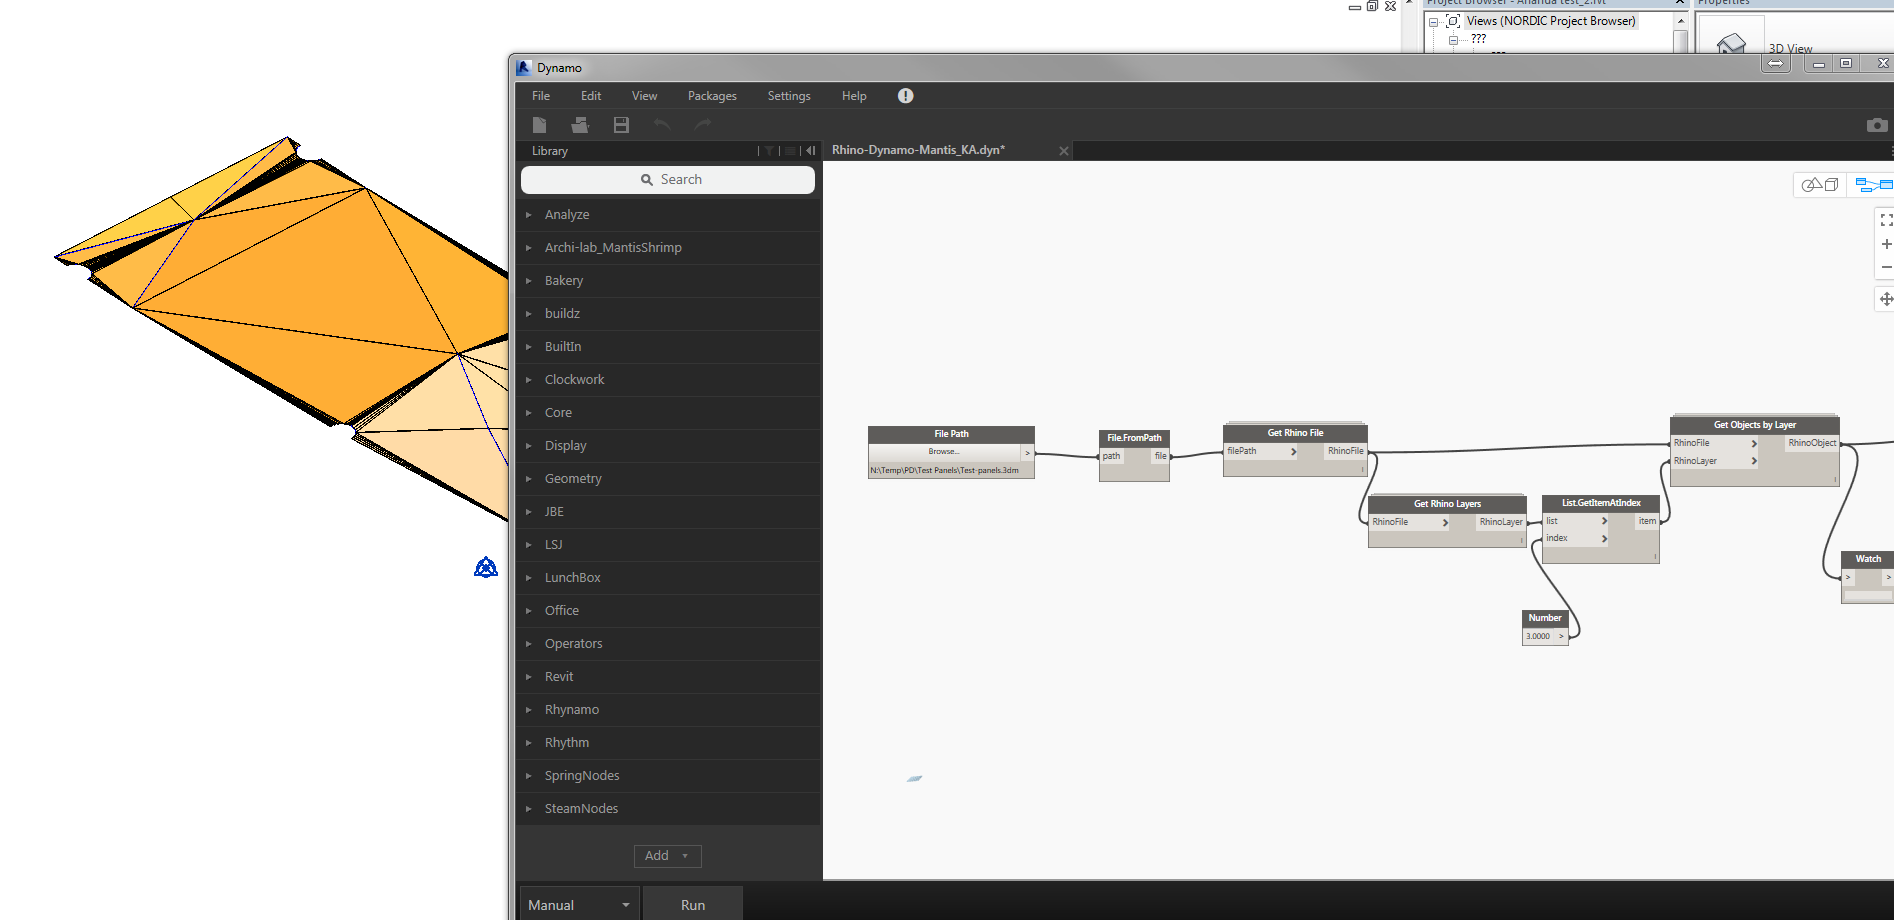Click the Views node icon in Project Browser
Screen dimensions: 1894x920
[1453, 21]
